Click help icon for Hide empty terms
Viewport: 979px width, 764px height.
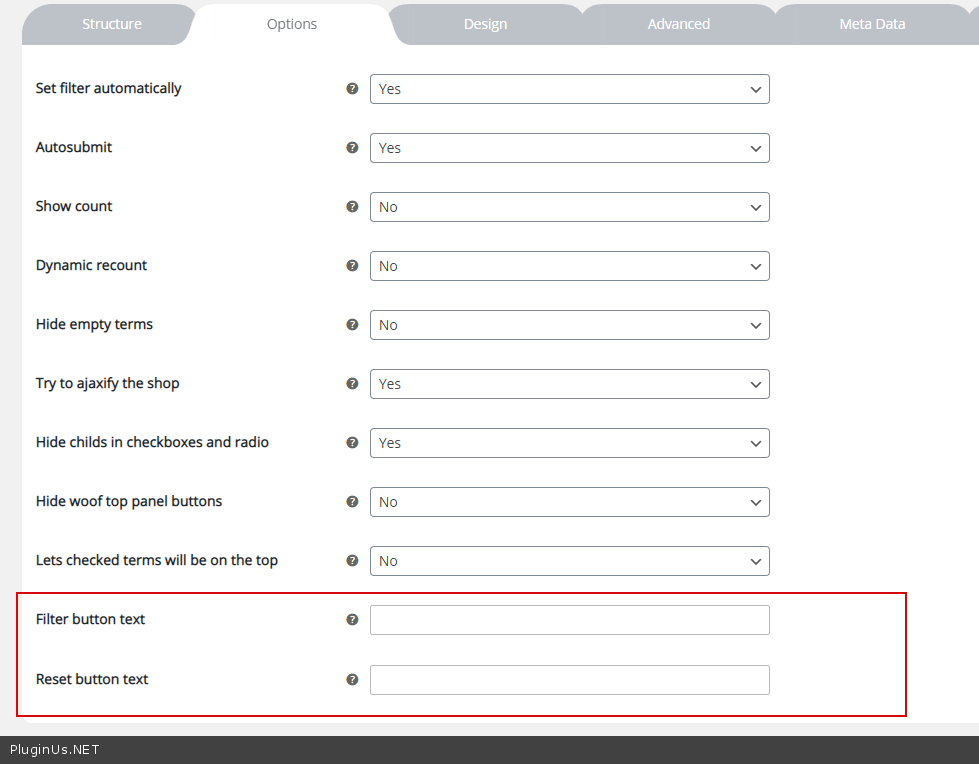pos(352,325)
